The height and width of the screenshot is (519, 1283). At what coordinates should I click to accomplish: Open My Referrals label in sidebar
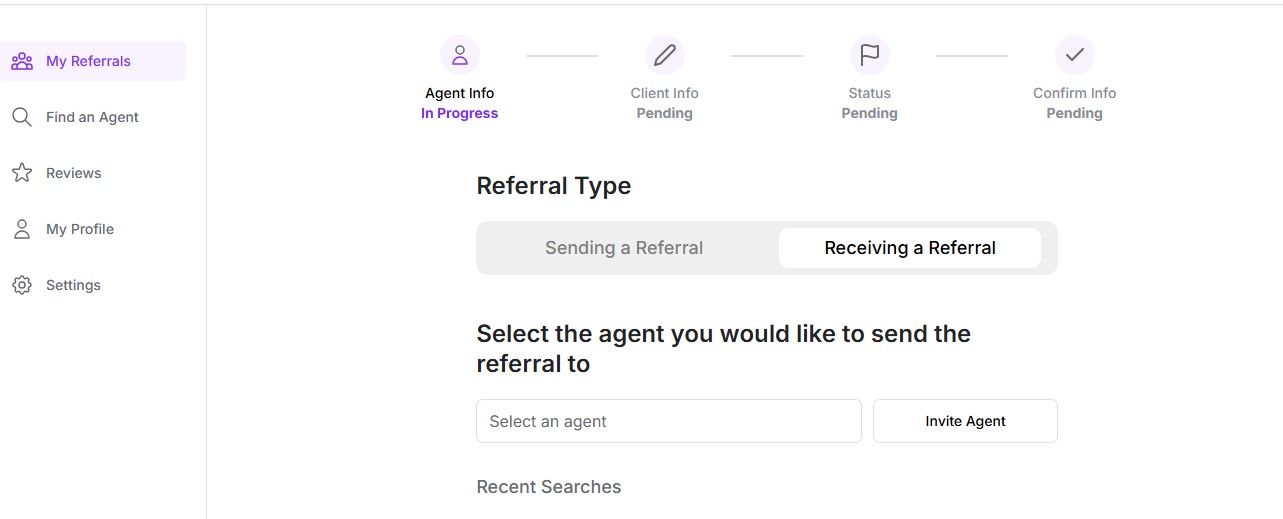(88, 61)
